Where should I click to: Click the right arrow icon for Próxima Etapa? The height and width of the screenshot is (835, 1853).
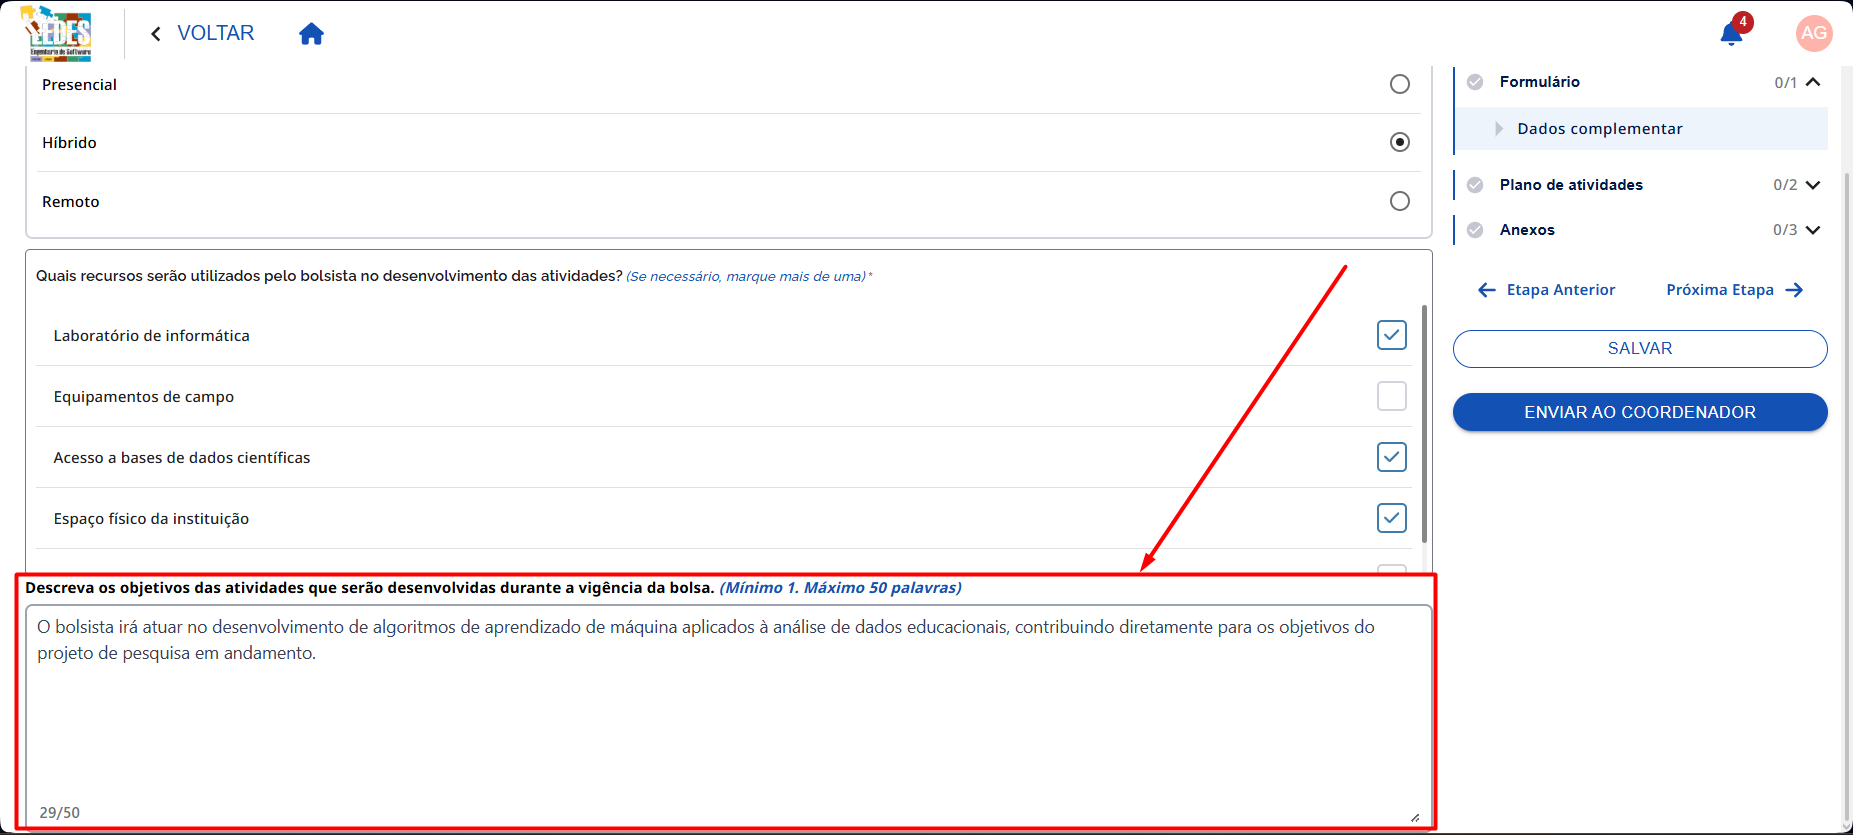click(1794, 290)
